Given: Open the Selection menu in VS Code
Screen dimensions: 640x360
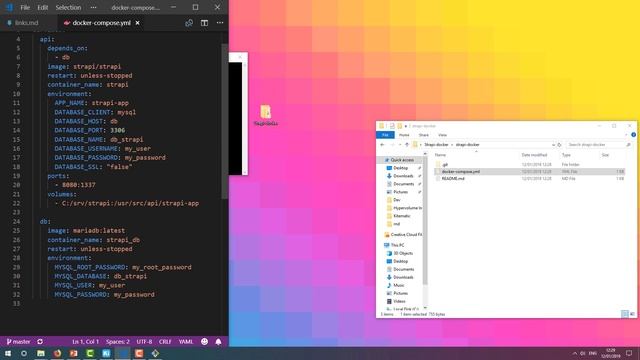Looking at the screenshot, I should point(68,7).
